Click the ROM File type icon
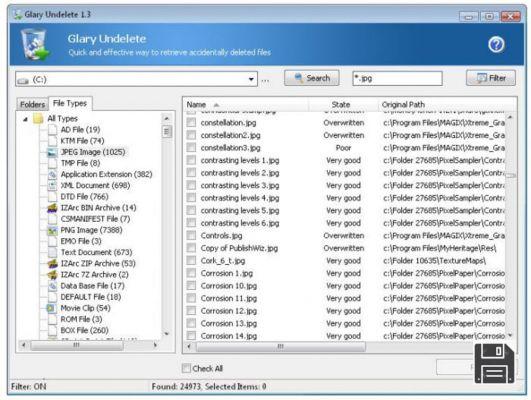 [x=52, y=319]
